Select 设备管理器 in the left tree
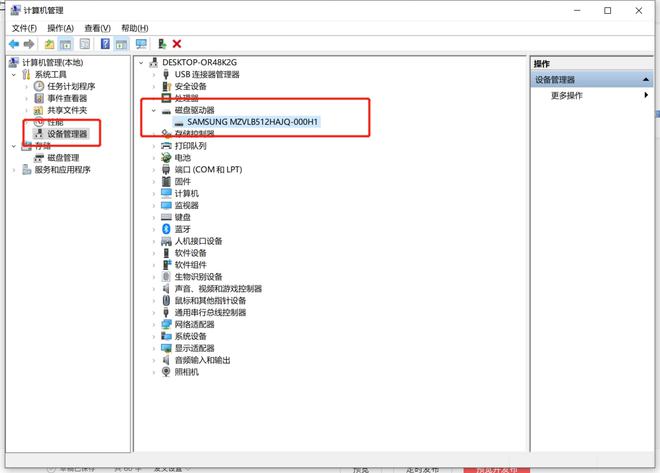 [x=67, y=134]
